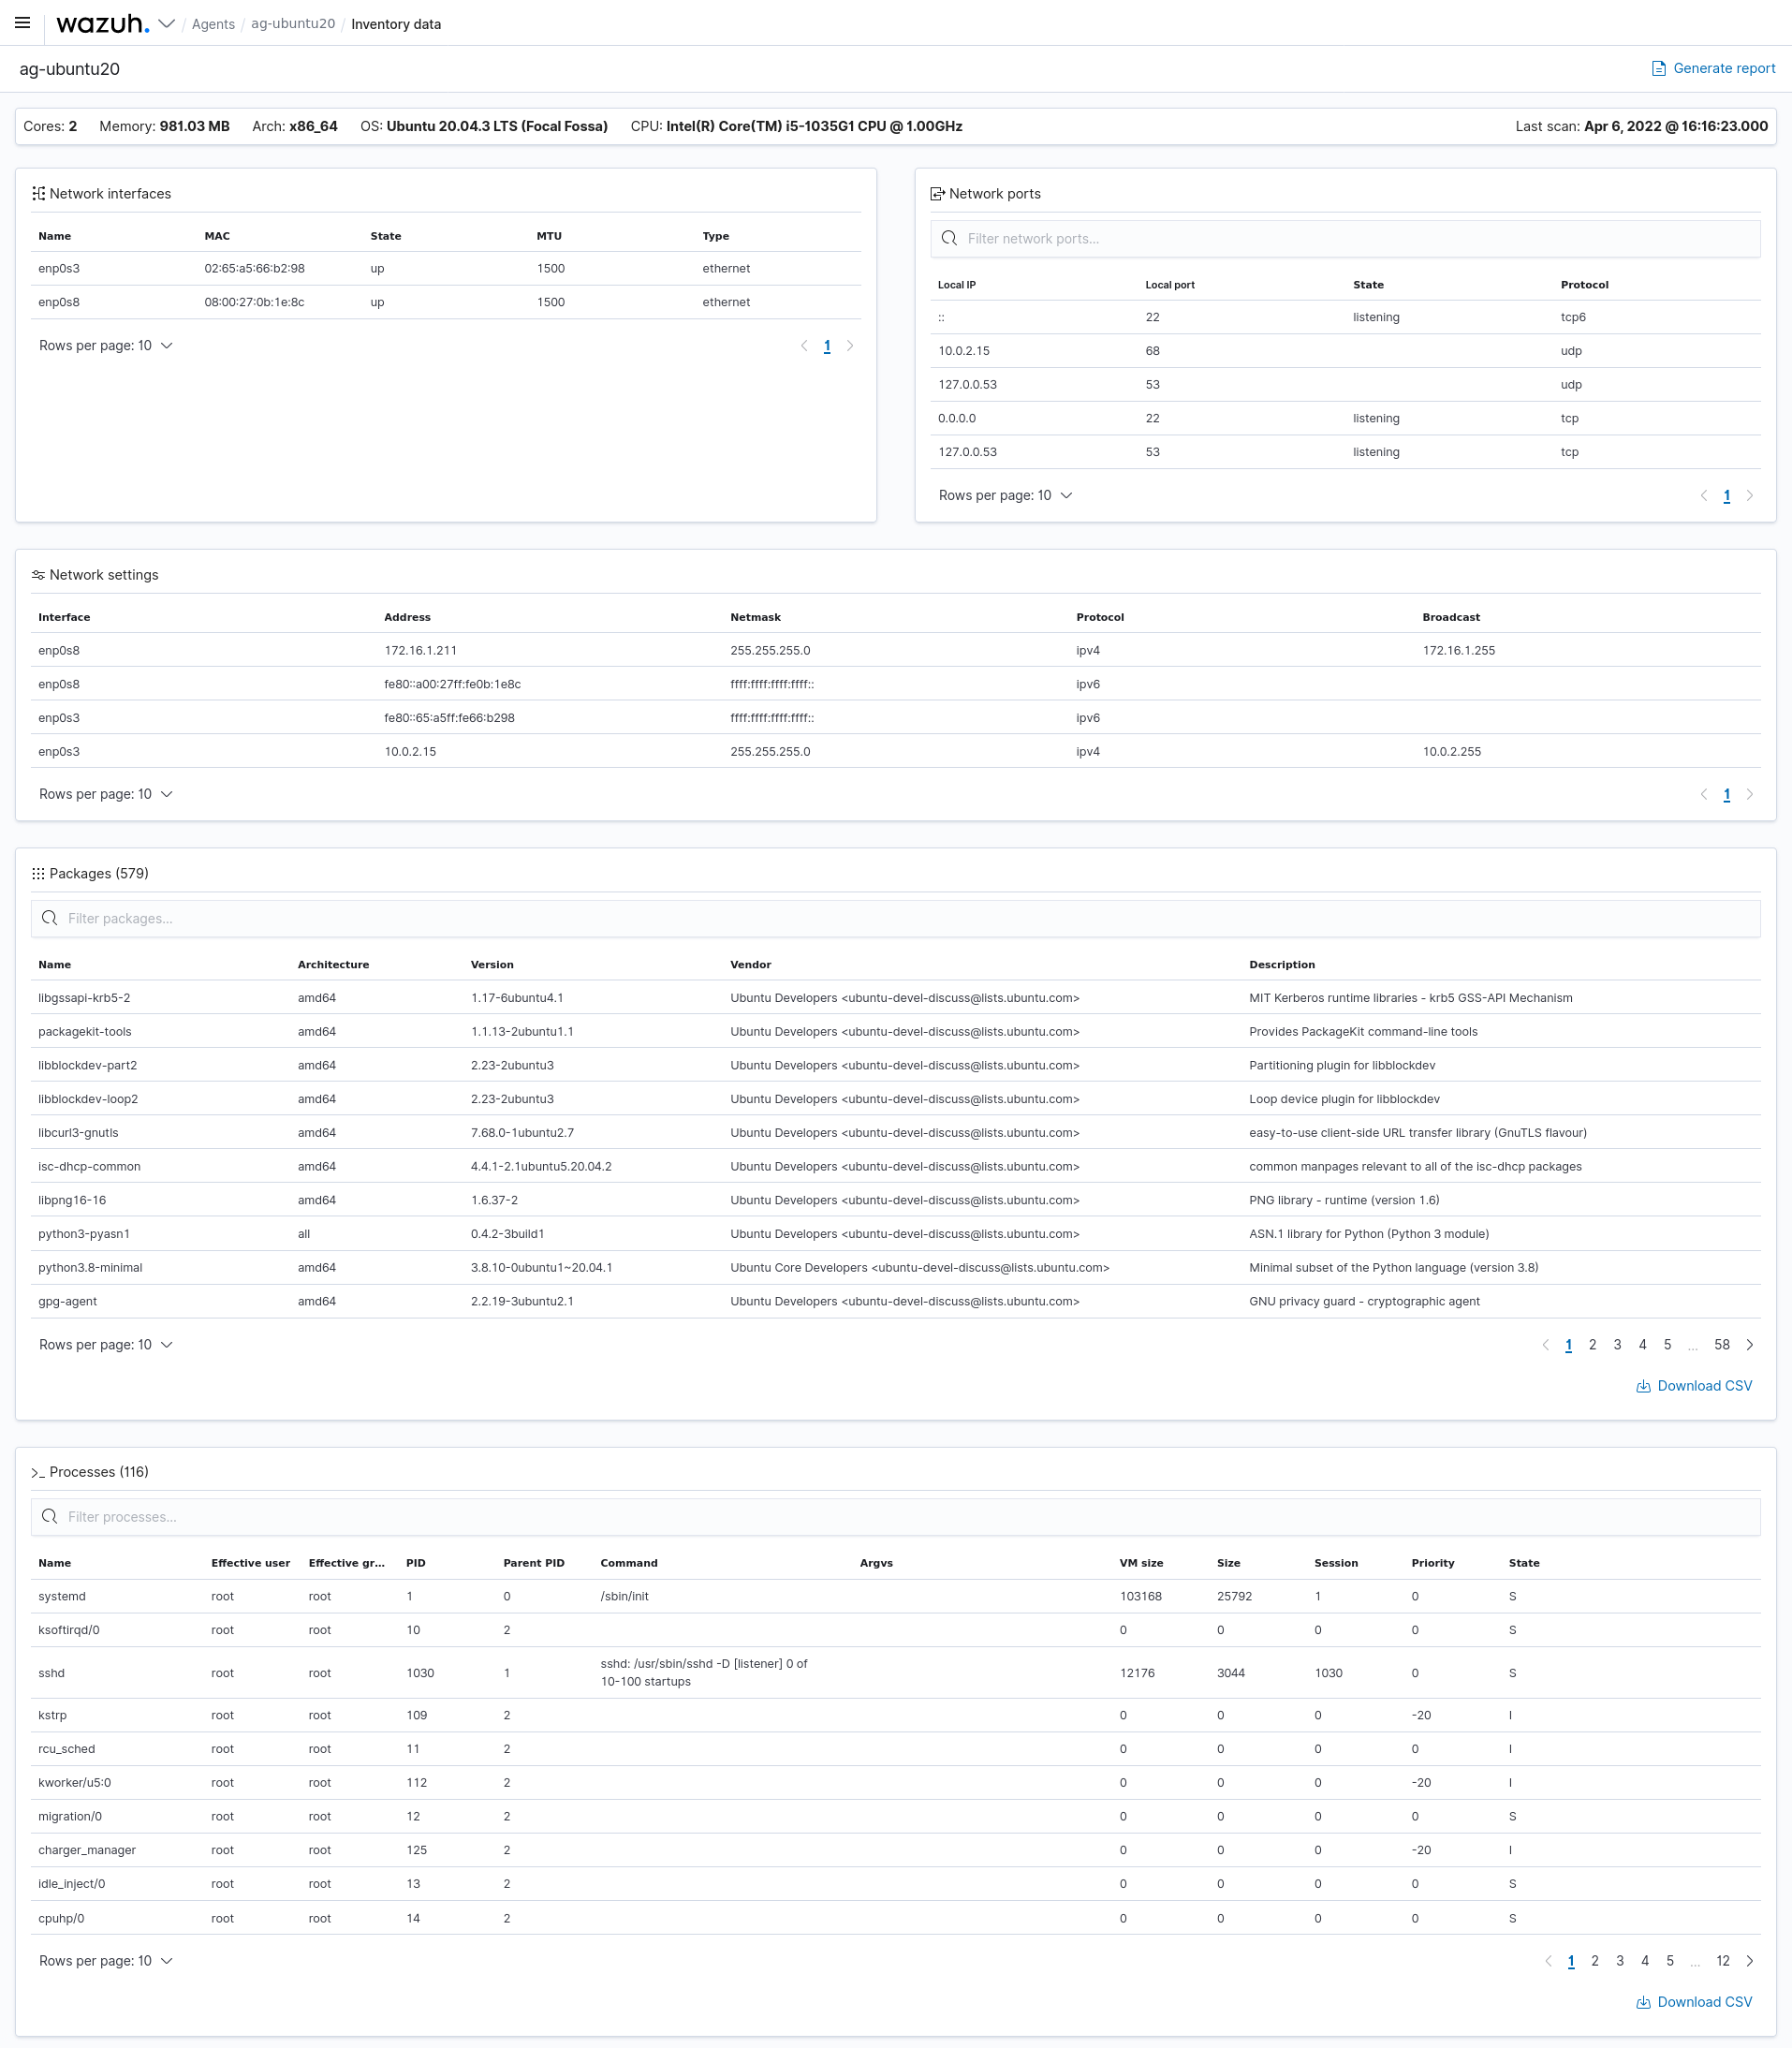Click the Network interfaces panel icon
This screenshot has height=2048, width=1792.
pyautogui.click(x=39, y=193)
